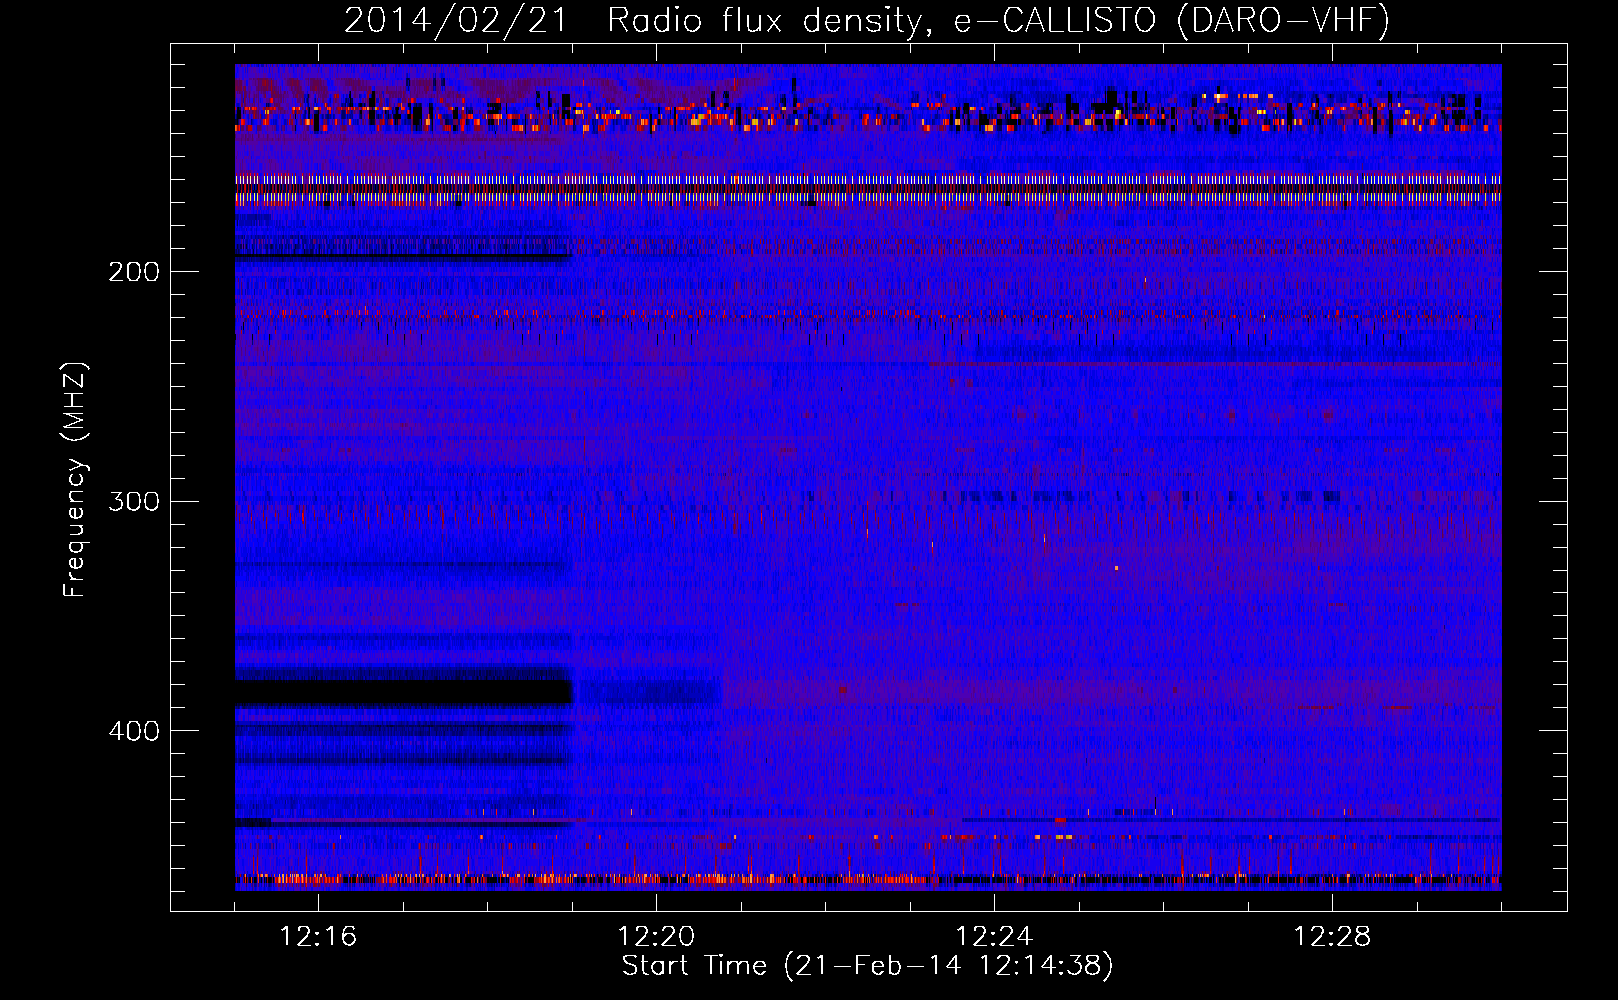Click the y-axis label 'Frequency (MHZ)'
Viewport: 1618px width, 1000px height.
[x=75, y=480]
